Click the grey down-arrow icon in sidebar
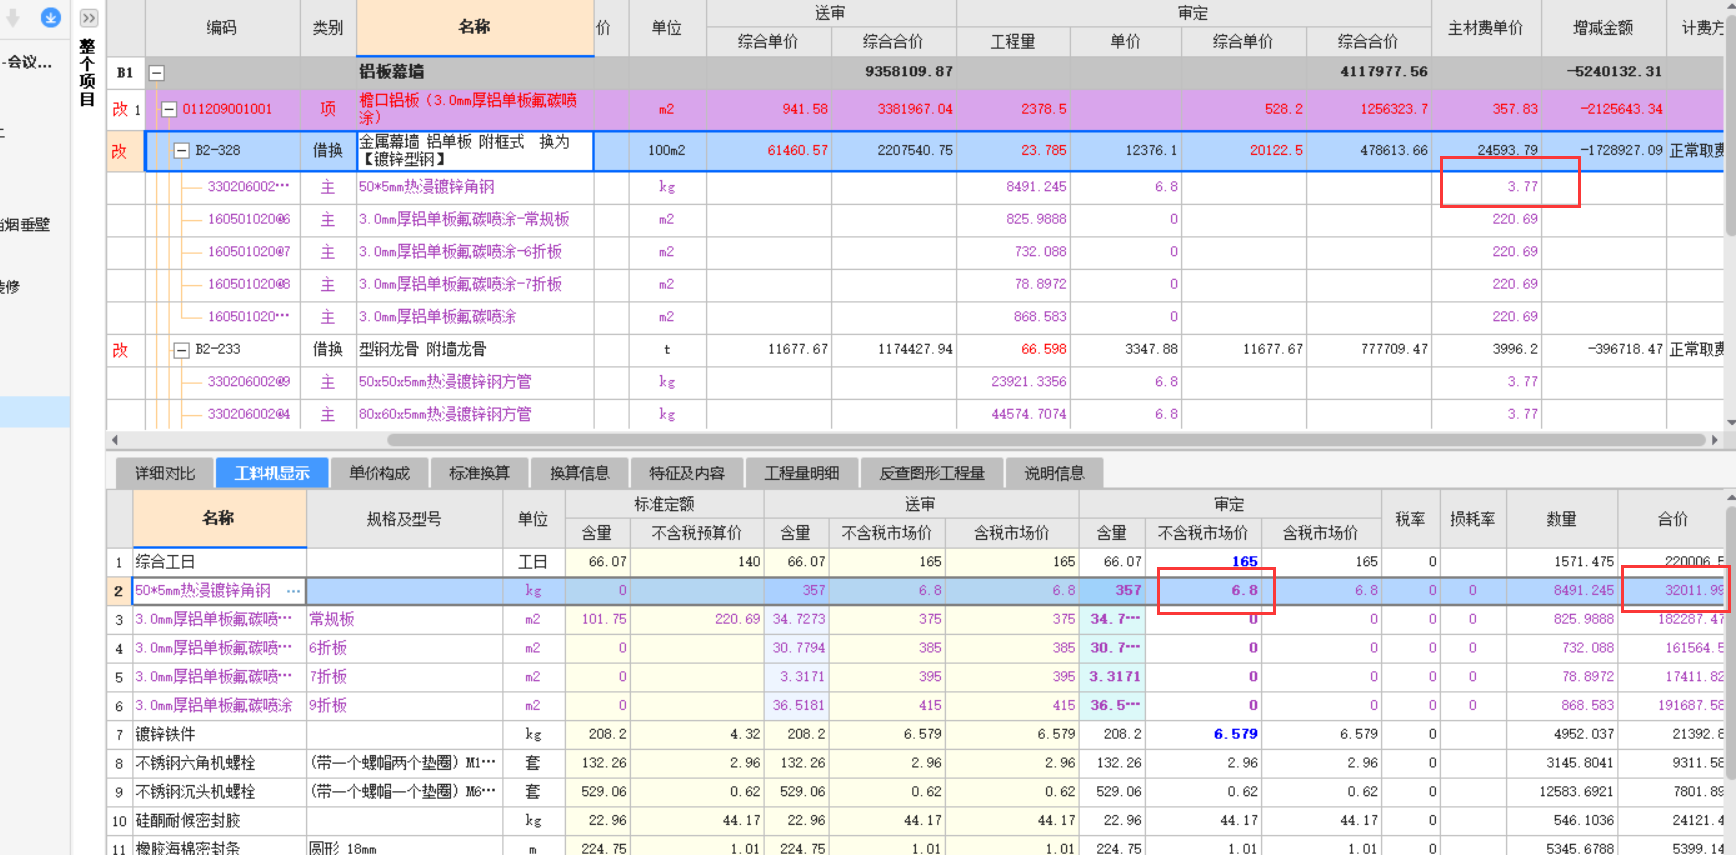 point(14,17)
